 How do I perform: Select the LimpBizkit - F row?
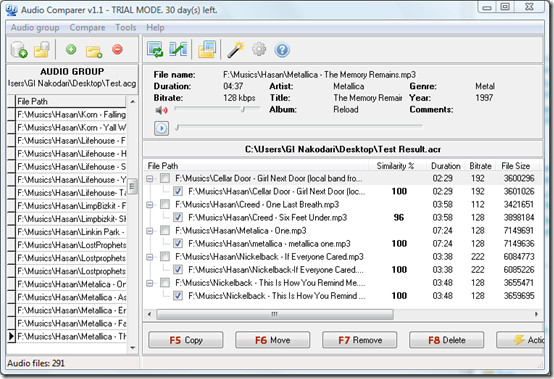tap(71, 206)
